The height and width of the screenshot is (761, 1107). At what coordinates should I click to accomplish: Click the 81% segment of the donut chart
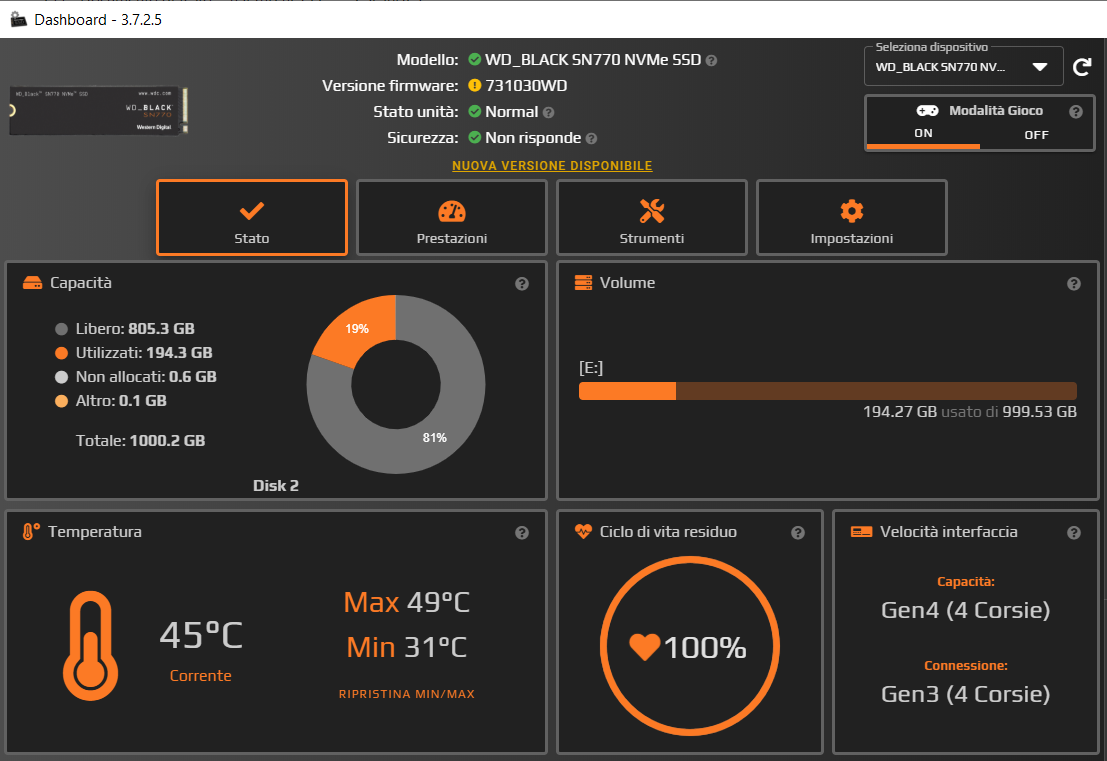[435, 438]
